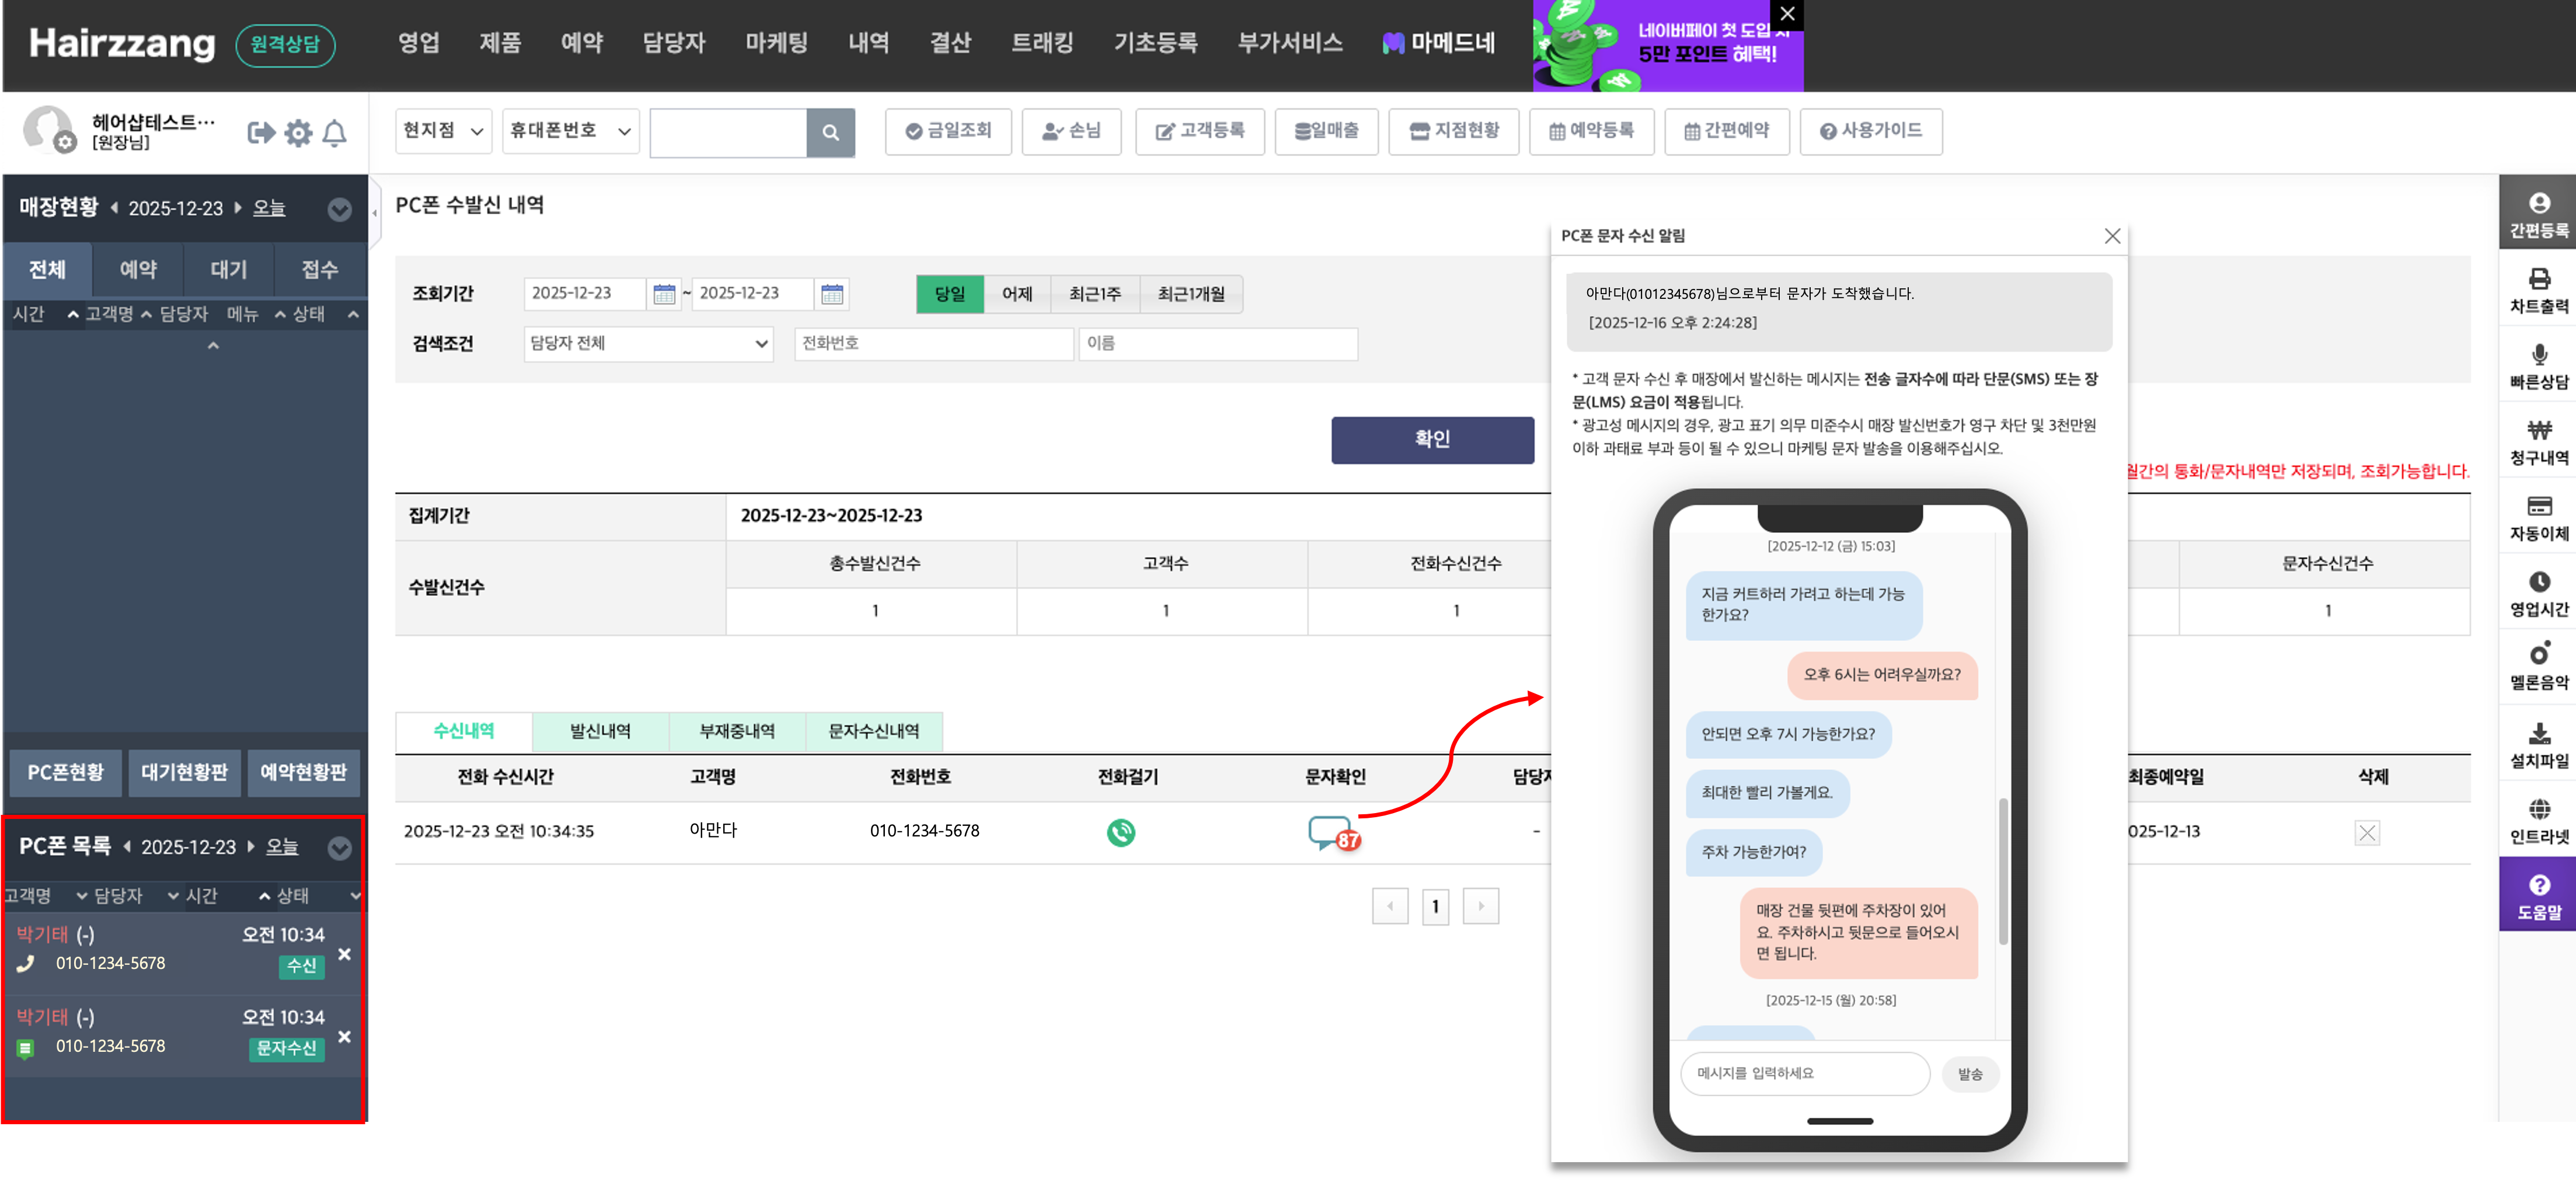
Task: Expand the PC폰 목록 panel chevron
Action: pos(340,848)
